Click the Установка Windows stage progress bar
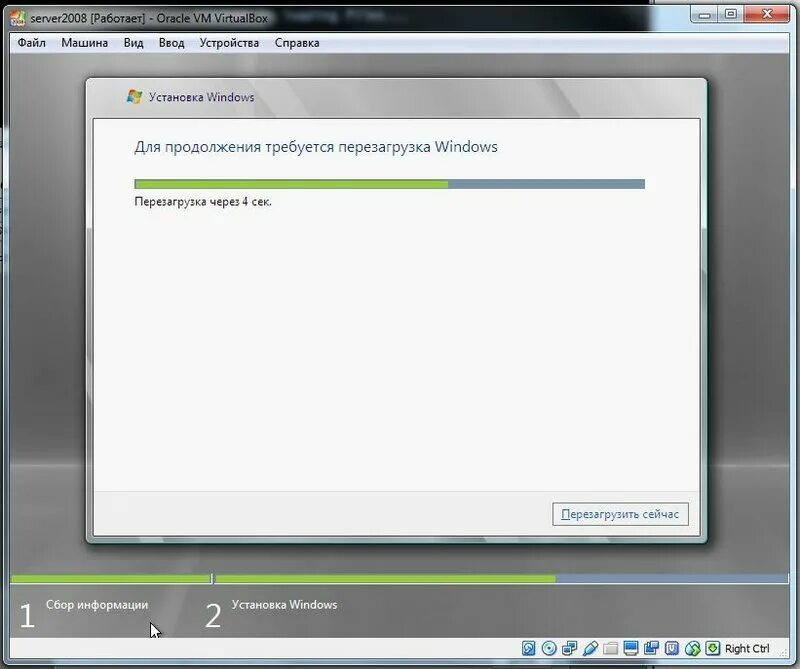800x669 pixels. pos(502,579)
